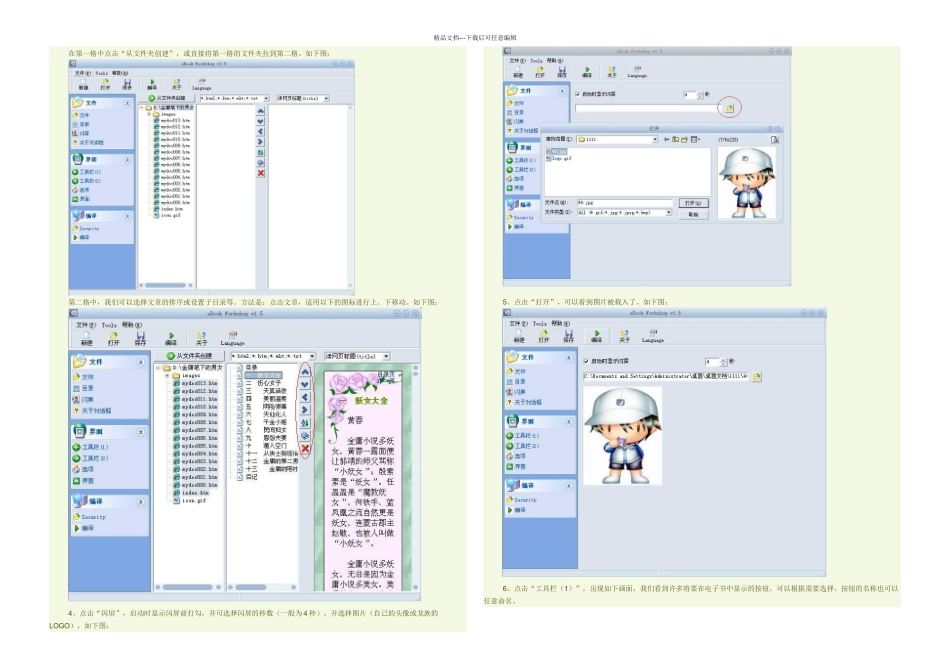Open 文件类型 dropdown in 打开 dialog
The width and height of the screenshot is (950, 672).
point(669,213)
